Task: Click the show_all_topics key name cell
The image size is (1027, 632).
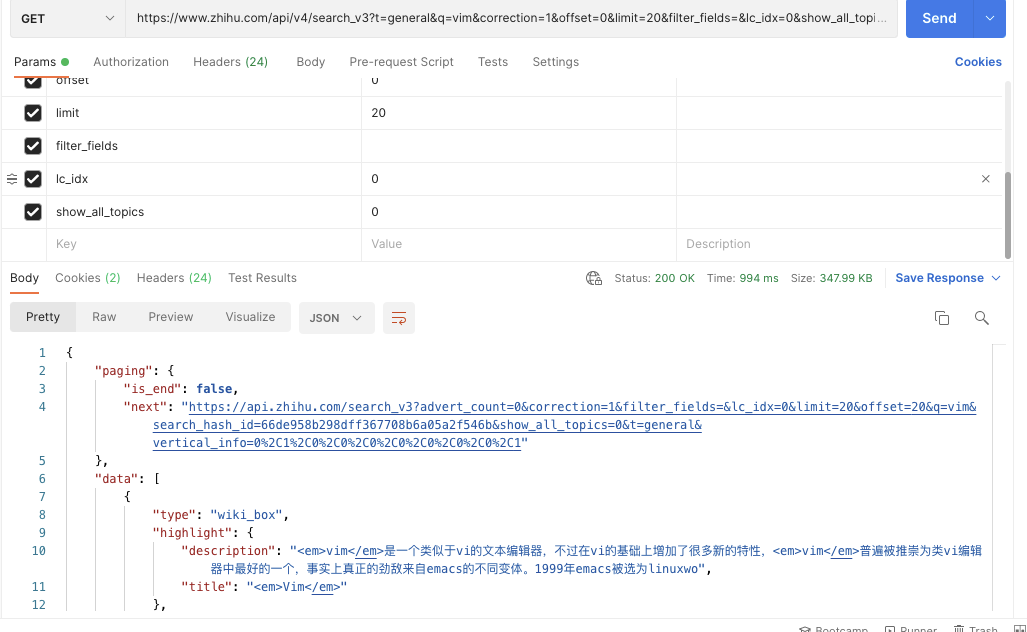Action: (204, 212)
